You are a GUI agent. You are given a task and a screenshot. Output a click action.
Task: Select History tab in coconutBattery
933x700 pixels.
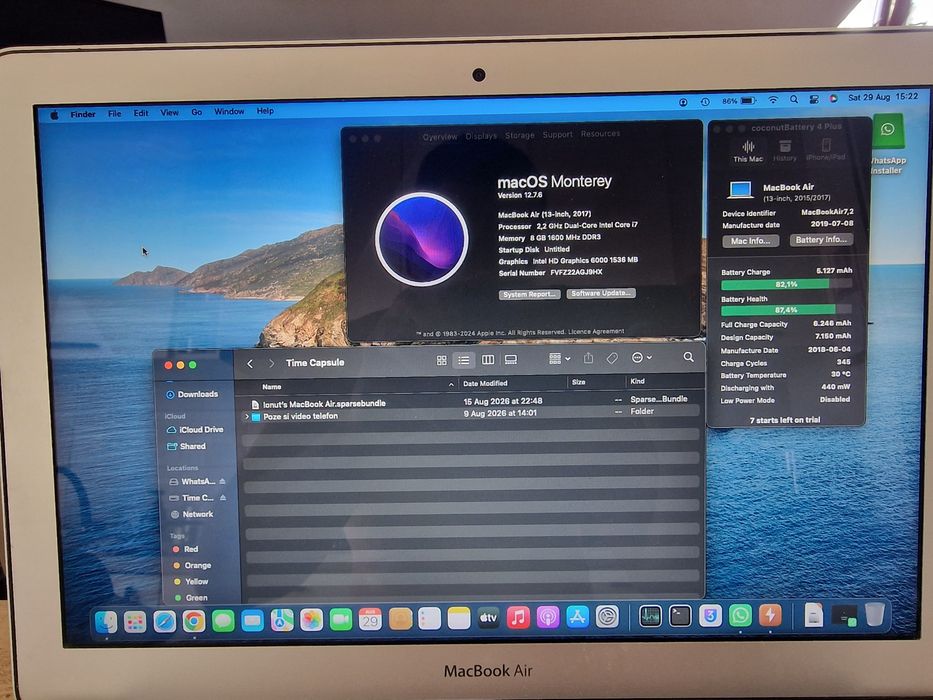pos(785,151)
